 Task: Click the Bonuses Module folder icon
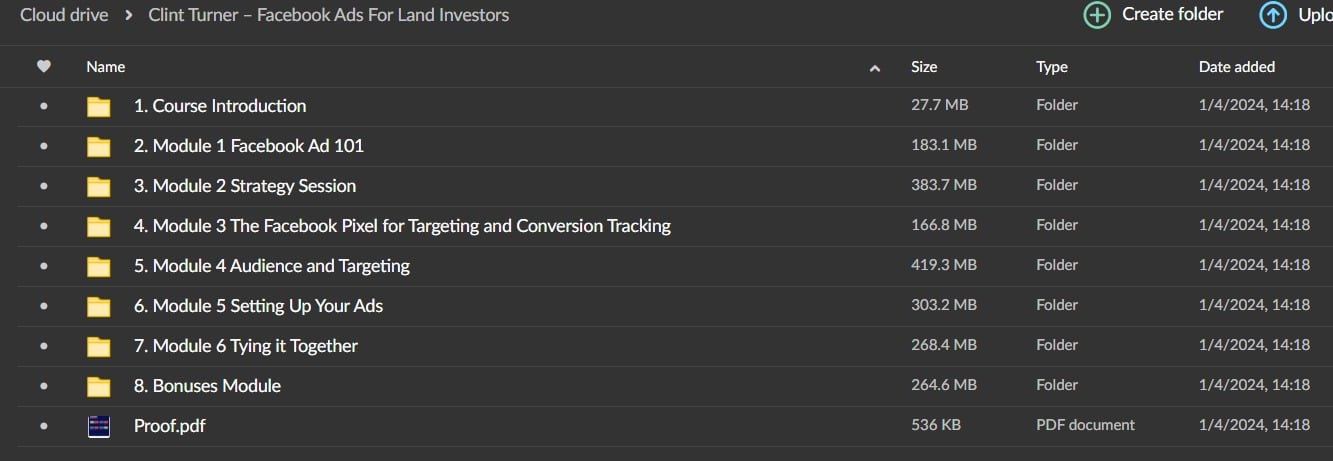[98, 387]
